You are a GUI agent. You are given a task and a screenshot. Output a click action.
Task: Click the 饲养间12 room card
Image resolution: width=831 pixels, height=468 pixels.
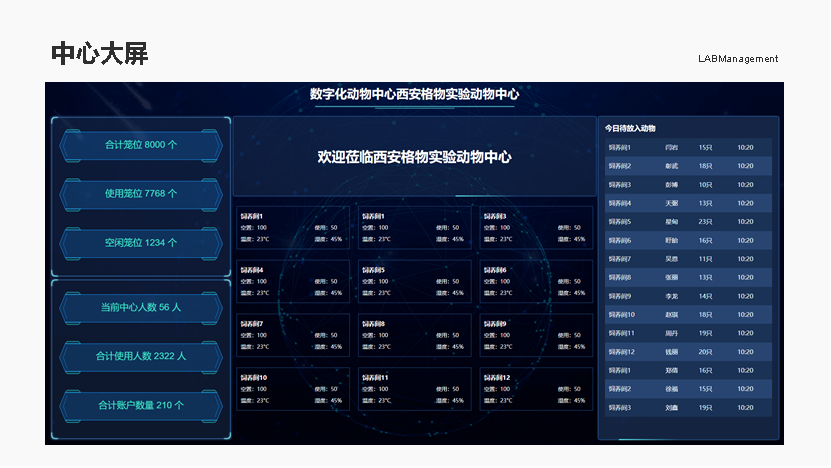(x=535, y=389)
